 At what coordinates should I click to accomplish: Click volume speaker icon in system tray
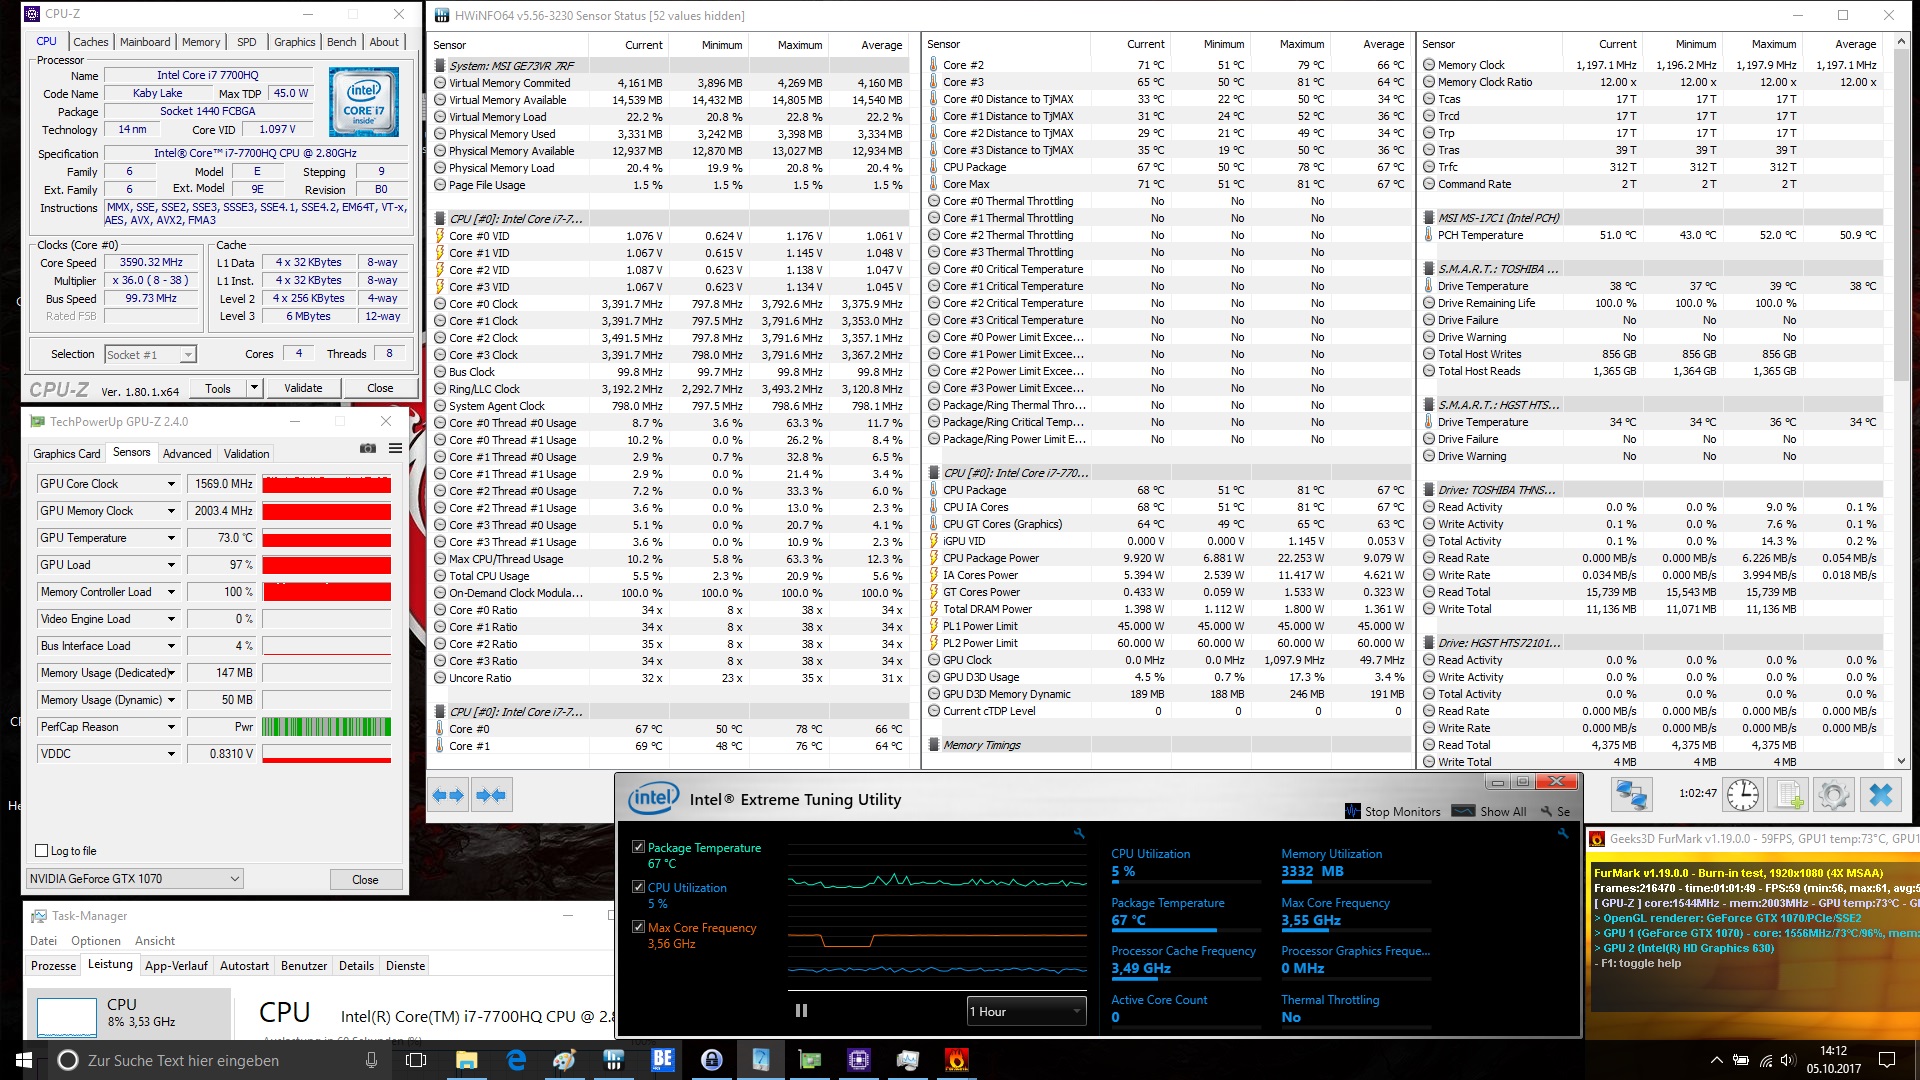[x=1788, y=1060]
